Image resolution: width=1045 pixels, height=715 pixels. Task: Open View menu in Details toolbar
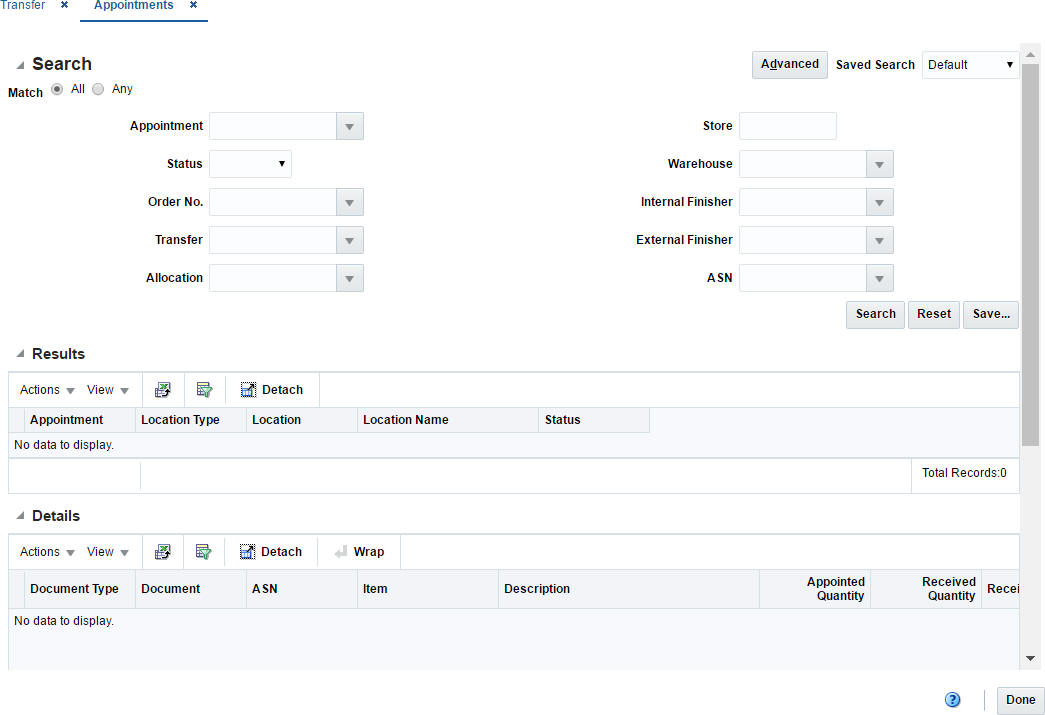[x=107, y=552]
